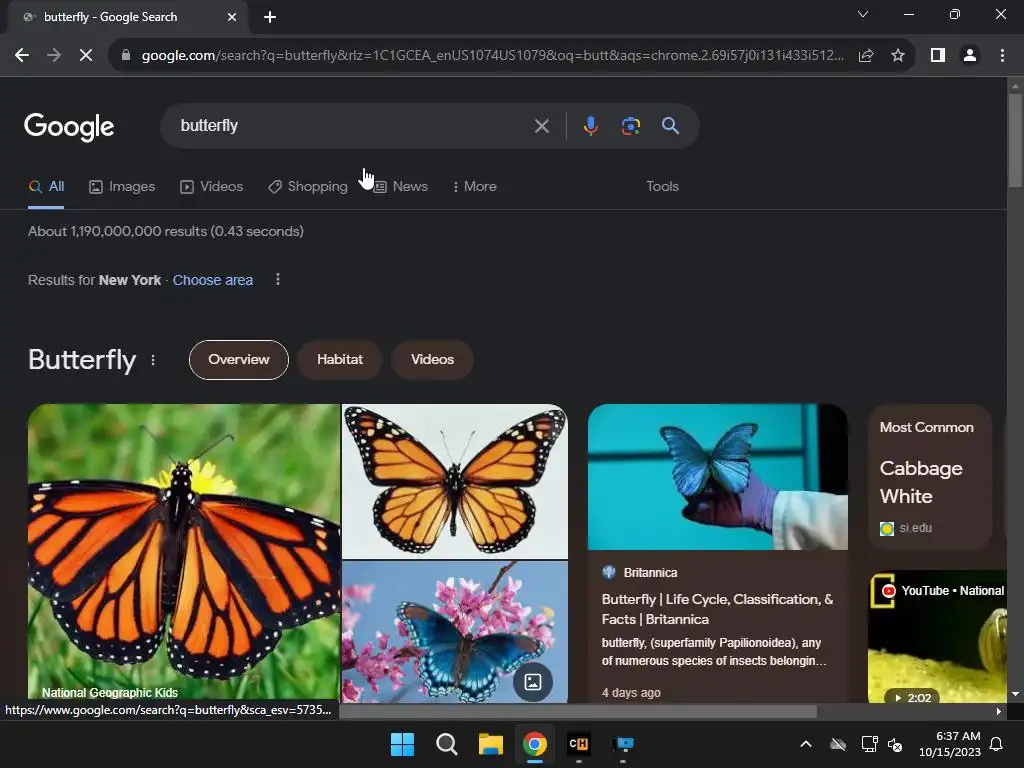
Task: Switch to the Videos search tab
Action: [212, 187]
